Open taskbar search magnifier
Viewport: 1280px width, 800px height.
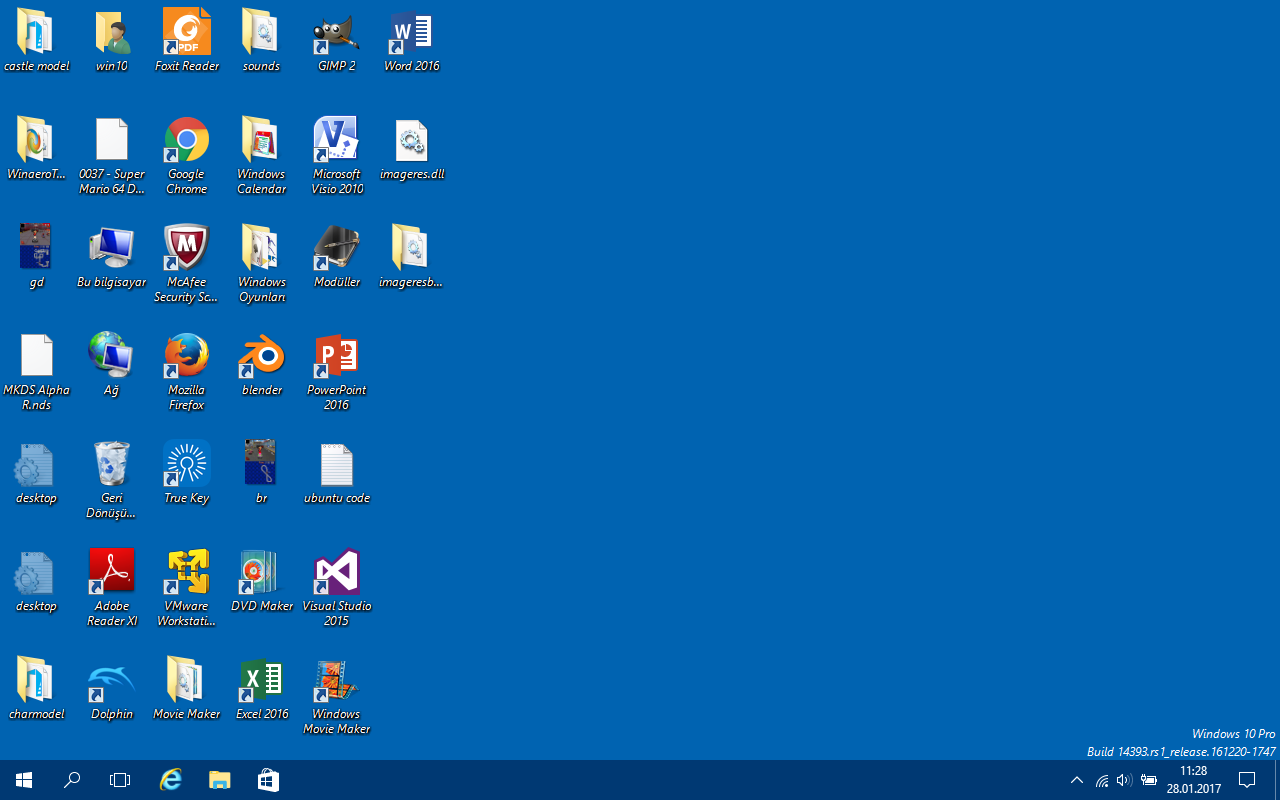[x=72, y=780]
